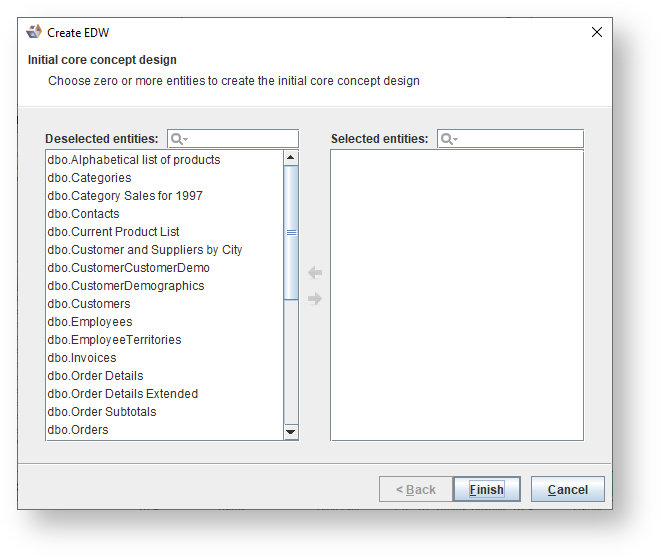Click the deselected entities scrollbar thumb
This screenshot has height=558, width=661.
coord(291,232)
